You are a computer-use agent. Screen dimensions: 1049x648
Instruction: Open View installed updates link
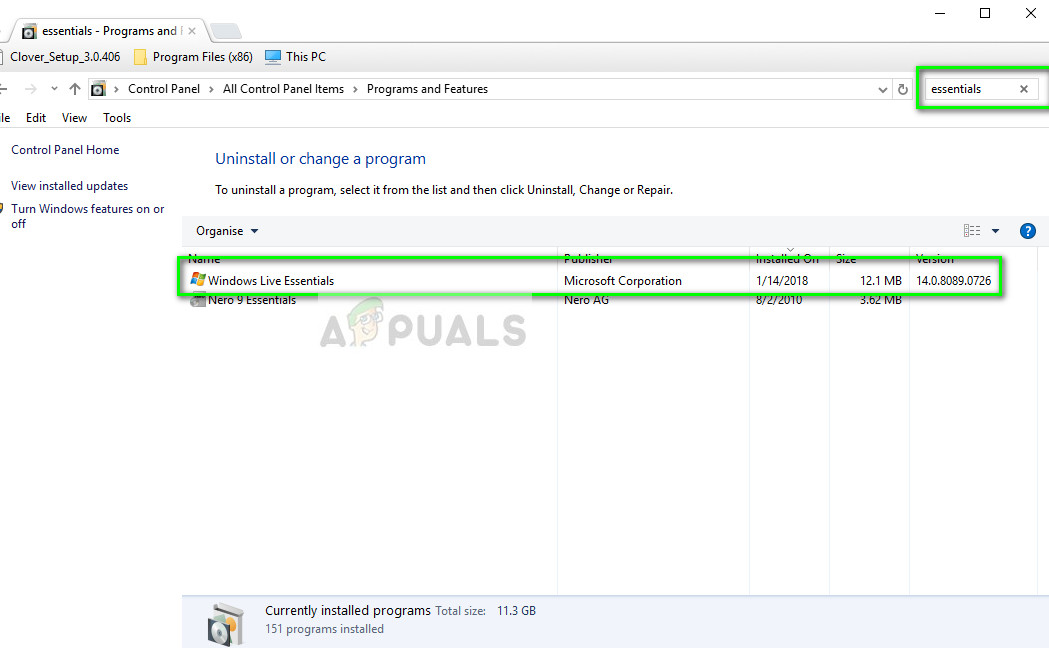(x=70, y=186)
